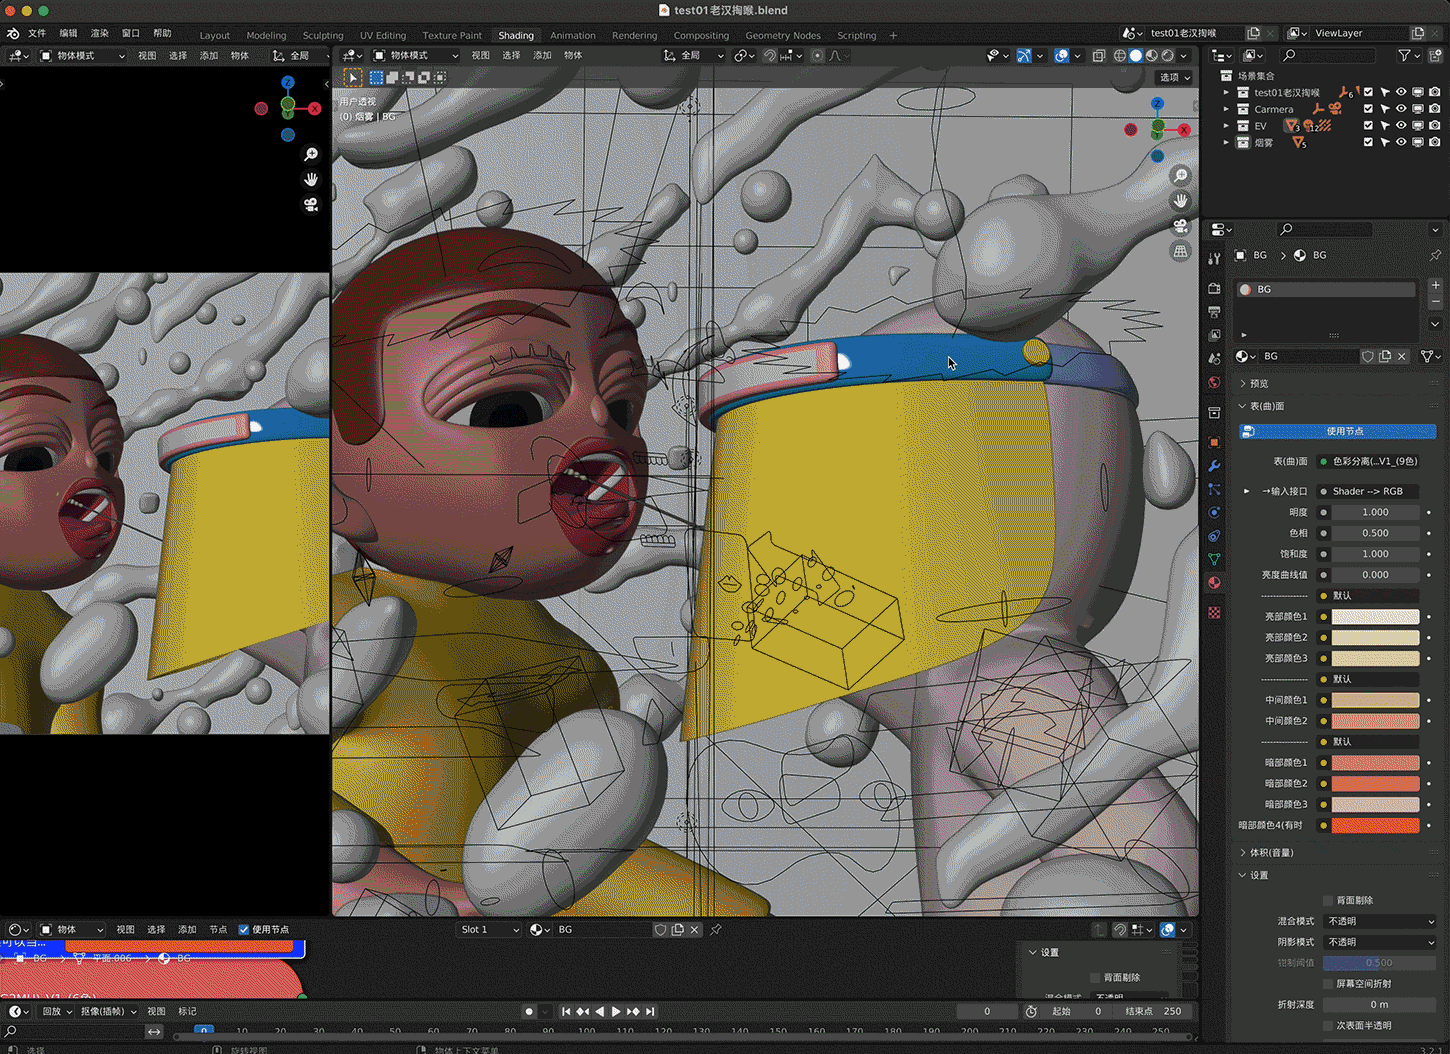This screenshot has width=1450, height=1054.
Task: Hide the EV collection in viewport
Action: click(x=1401, y=126)
